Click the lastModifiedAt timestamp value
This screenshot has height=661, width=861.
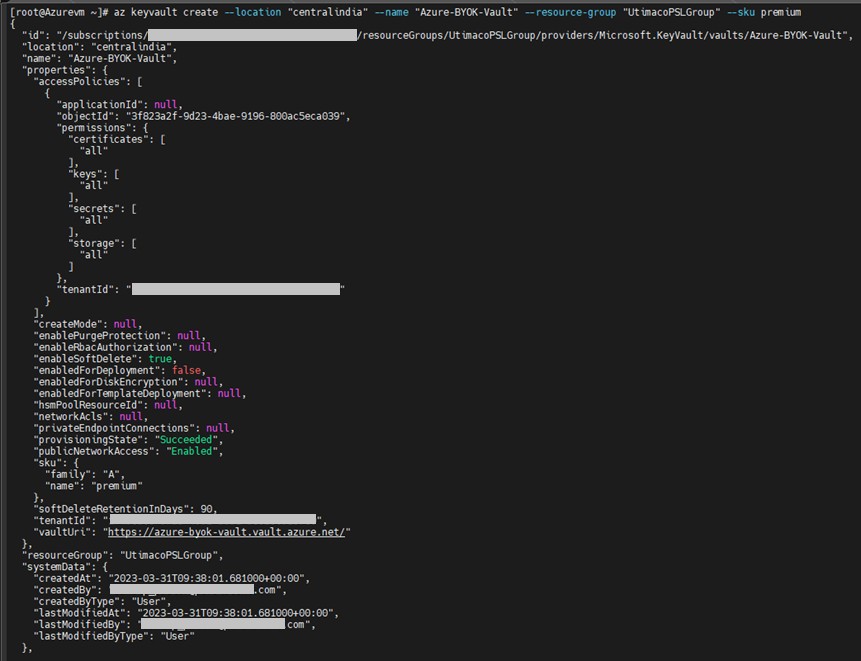click(x=235, y=613)
